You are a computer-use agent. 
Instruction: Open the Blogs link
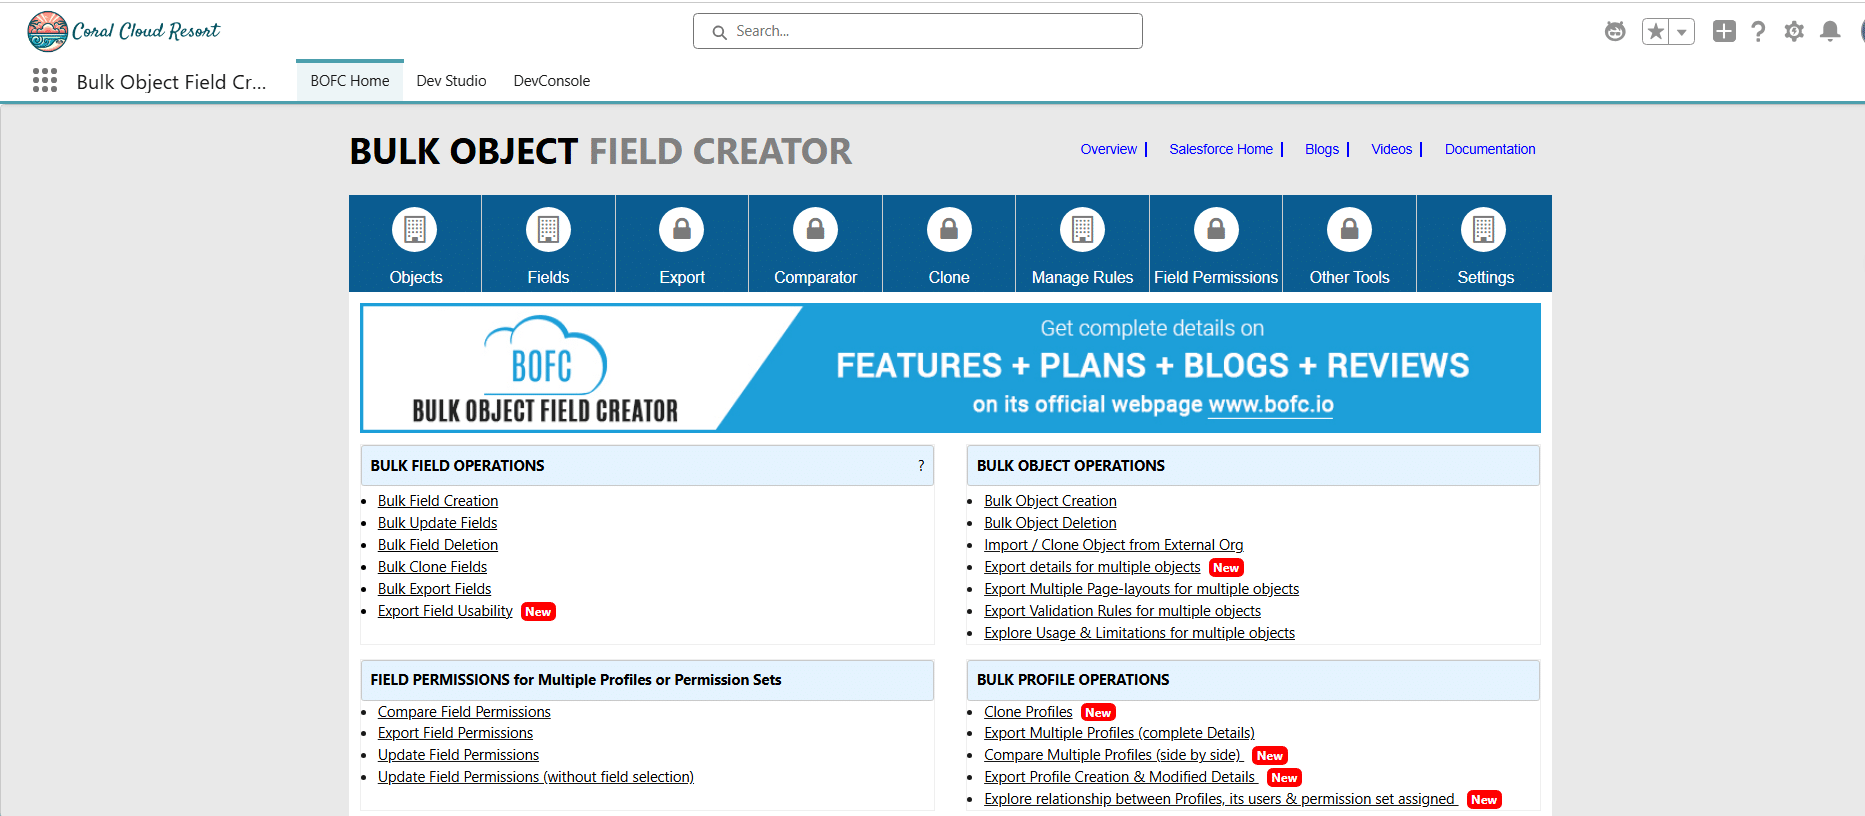point(1322,149)
